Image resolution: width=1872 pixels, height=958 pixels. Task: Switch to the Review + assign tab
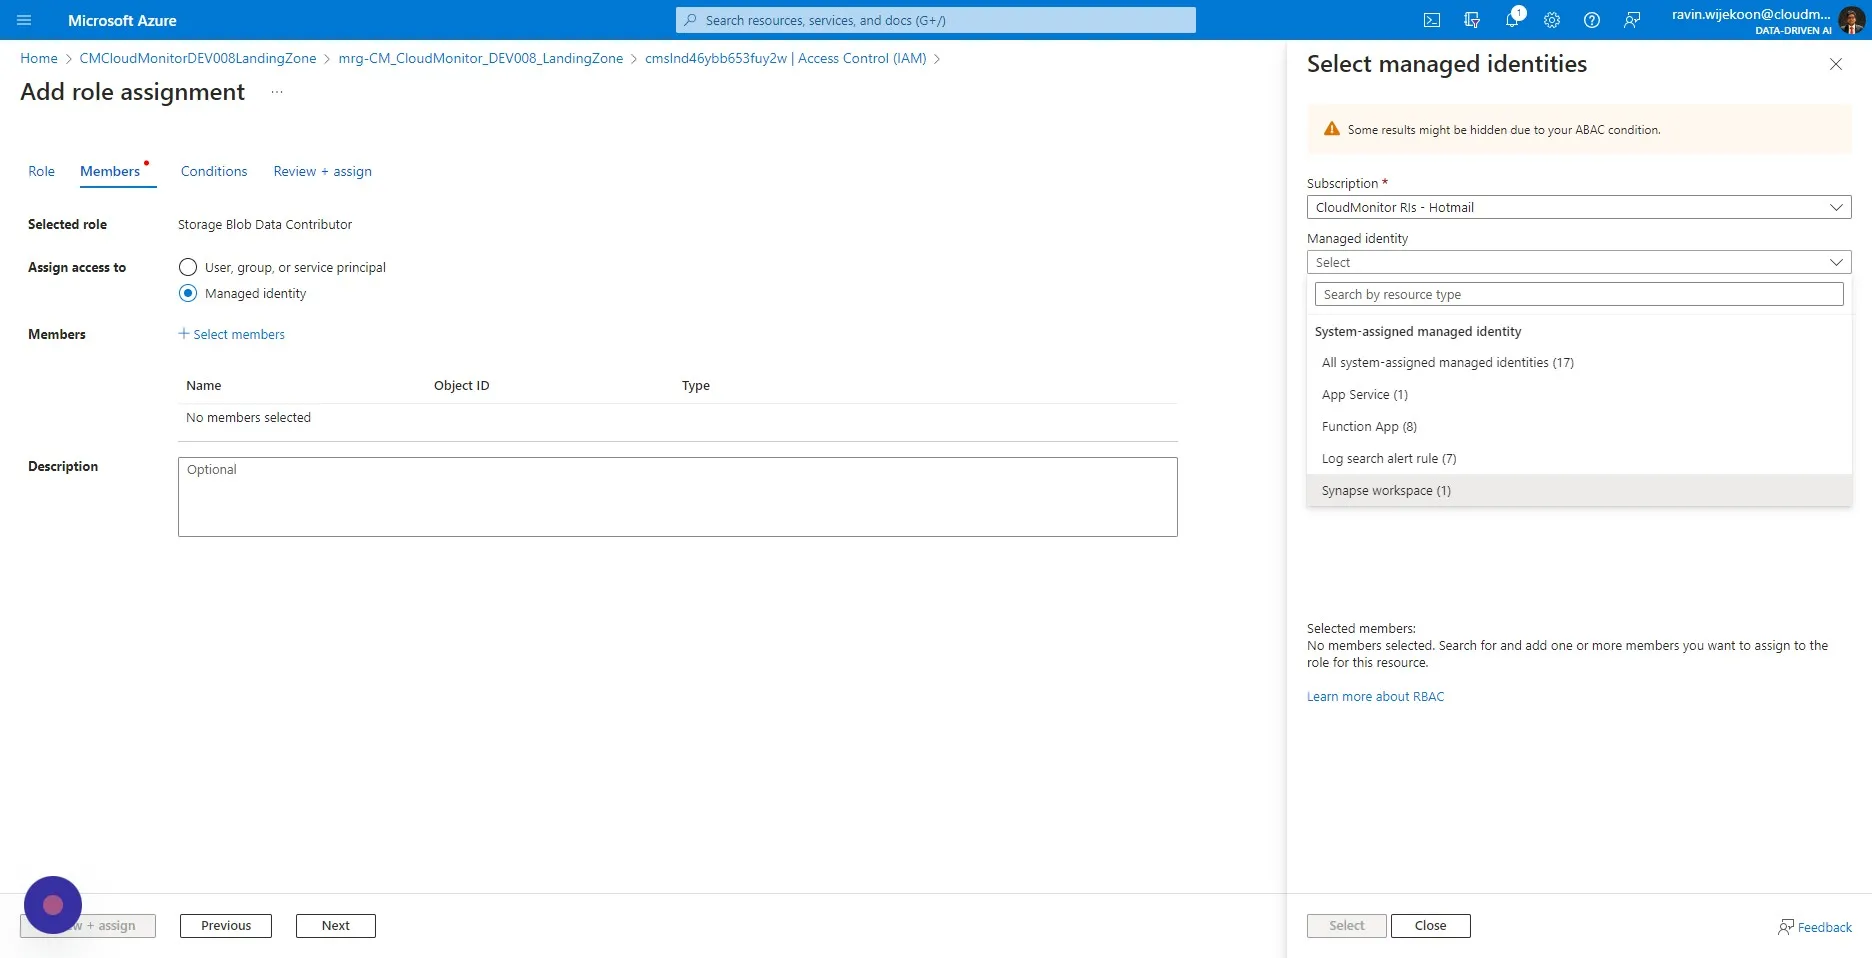pyautogui.click(x=322, y=171)
